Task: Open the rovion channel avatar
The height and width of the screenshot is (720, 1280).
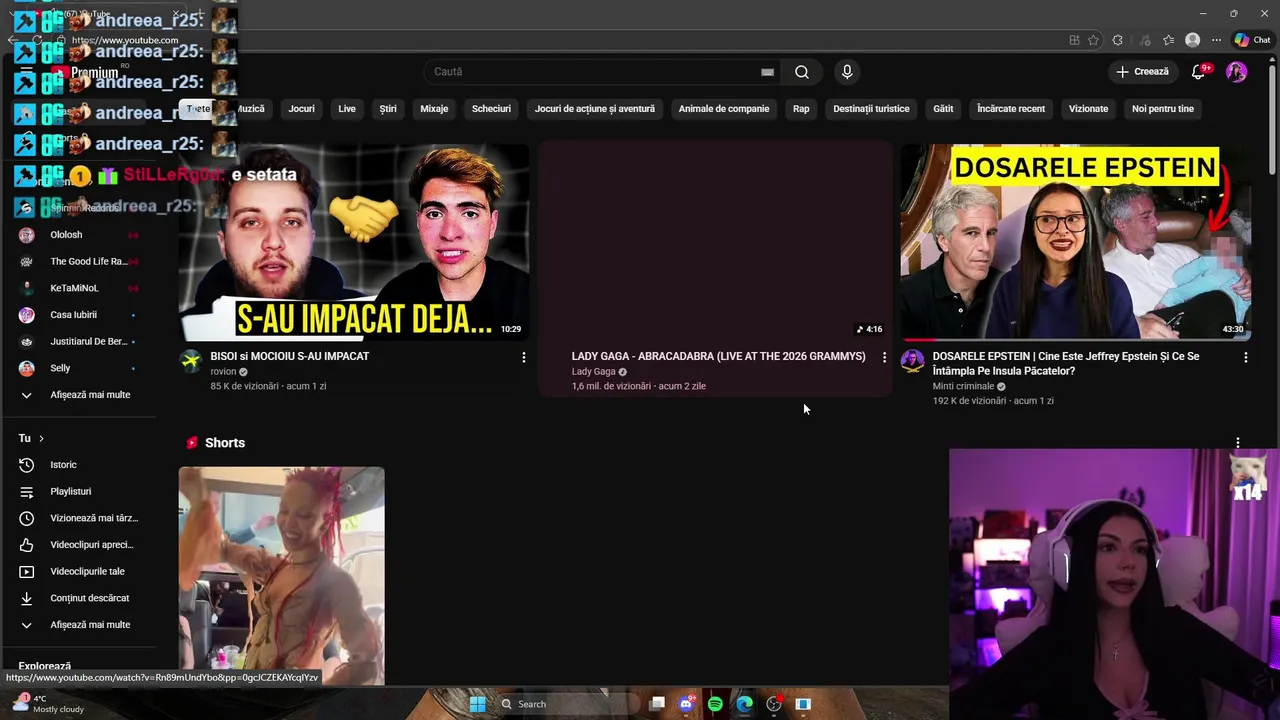Action: click(x=190, y=361)
